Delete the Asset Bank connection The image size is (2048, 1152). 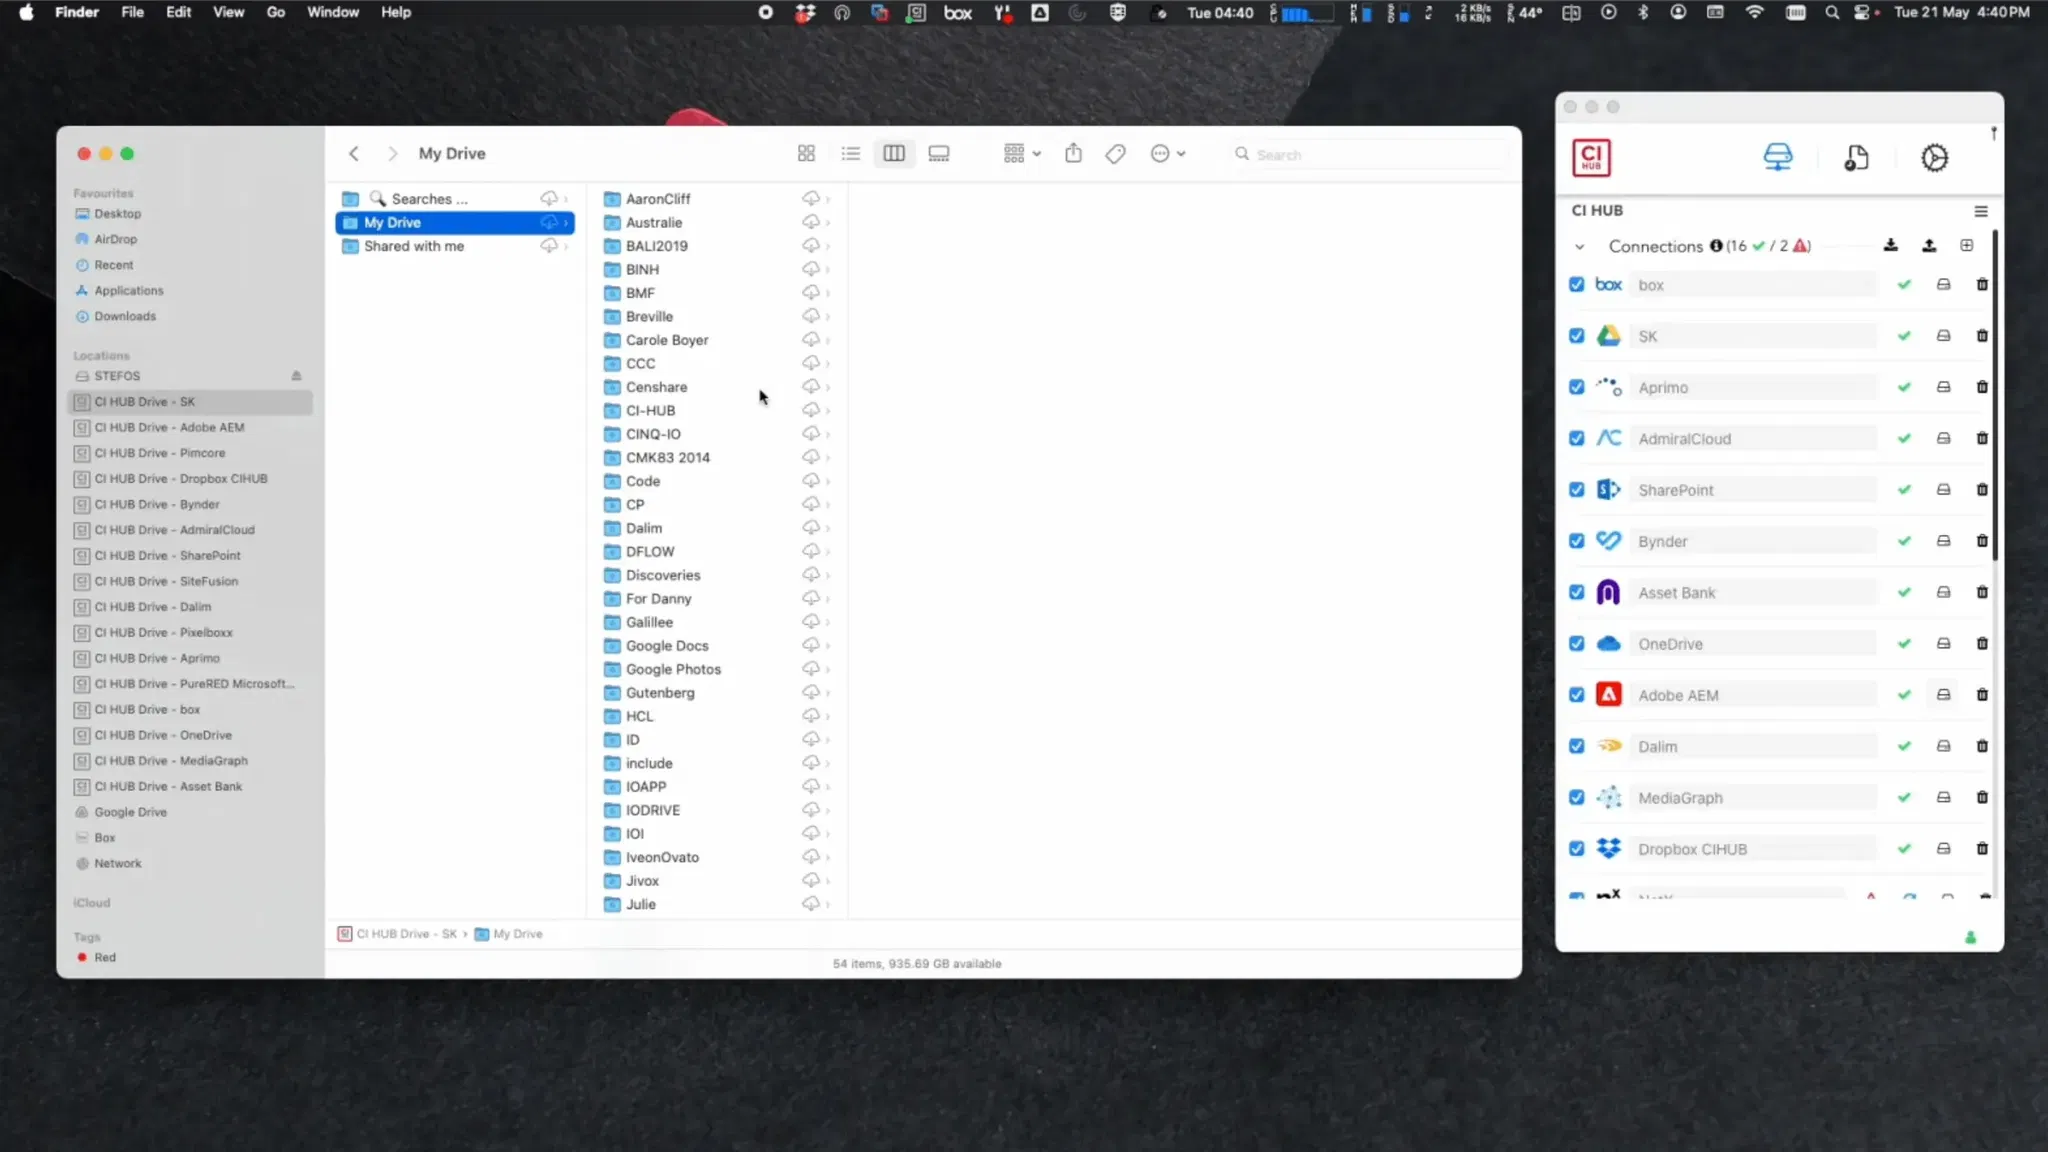(1981, 592)
